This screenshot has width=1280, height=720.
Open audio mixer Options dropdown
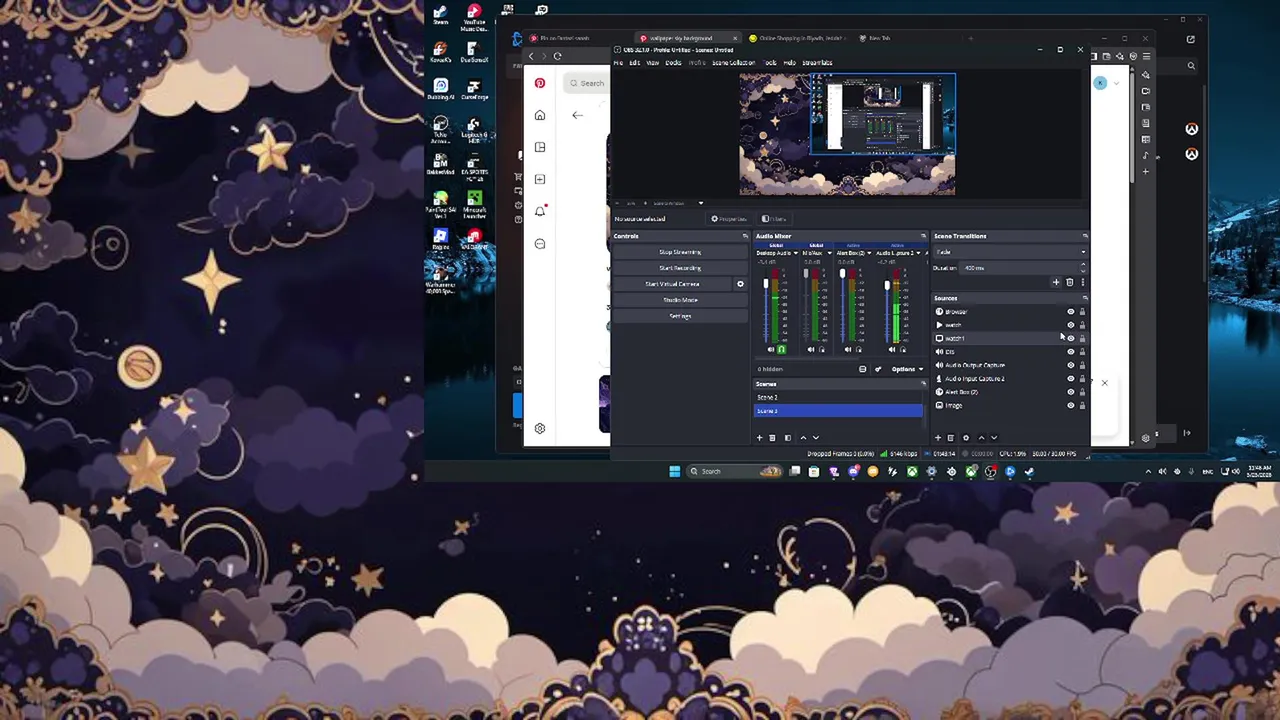click(907, 369)
